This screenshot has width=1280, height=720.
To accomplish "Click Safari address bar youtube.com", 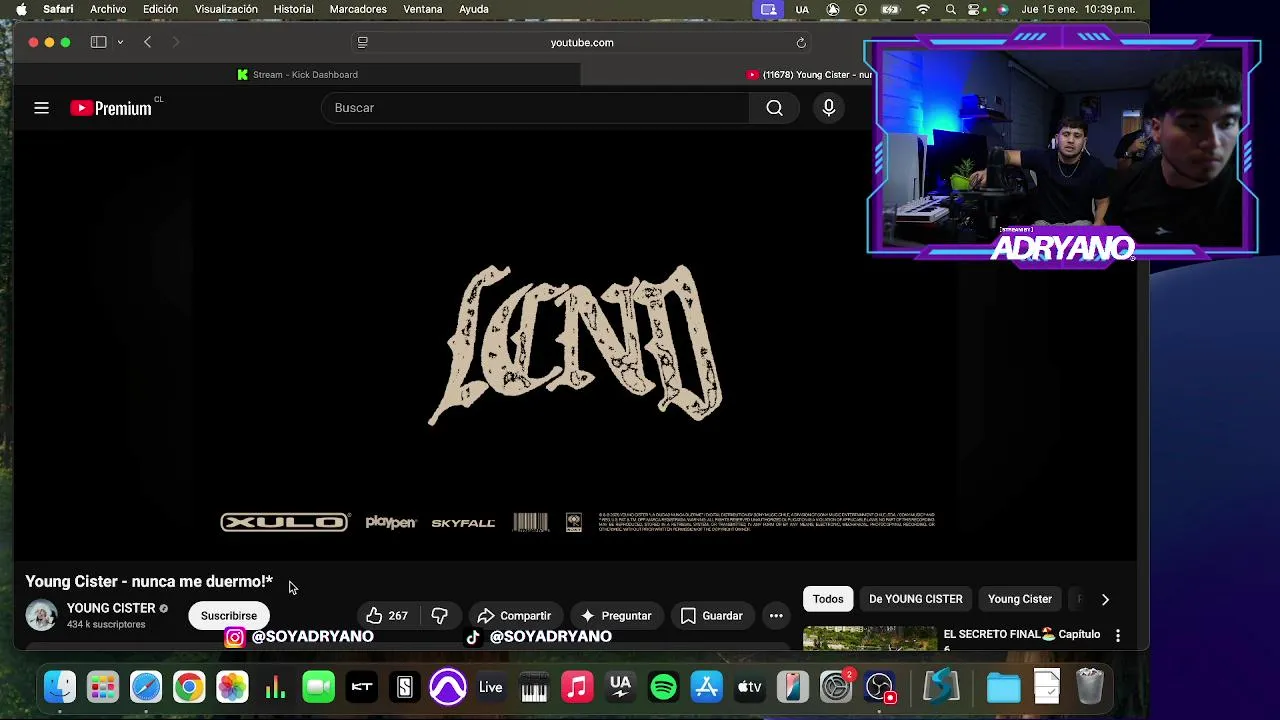I will pyautogui.click(x=582, y=42).
